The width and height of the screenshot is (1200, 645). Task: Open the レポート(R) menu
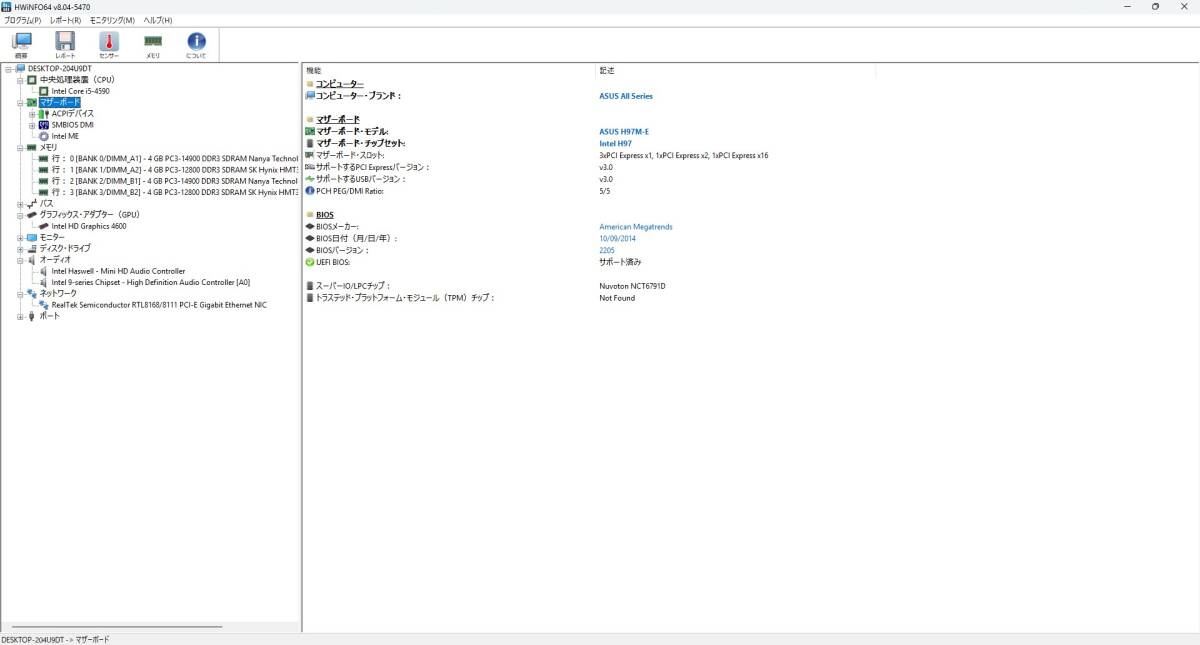[66, 20]
